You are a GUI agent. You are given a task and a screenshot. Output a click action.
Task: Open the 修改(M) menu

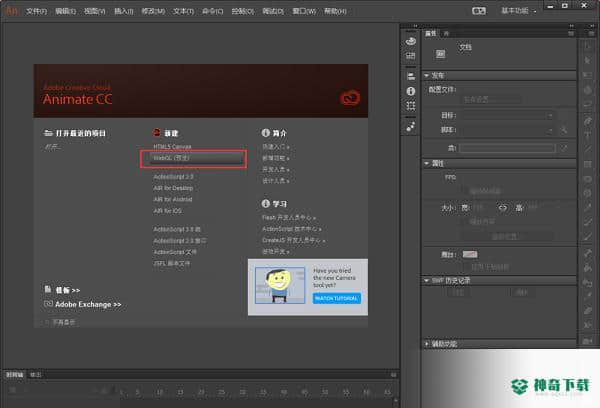coord(153,11)
